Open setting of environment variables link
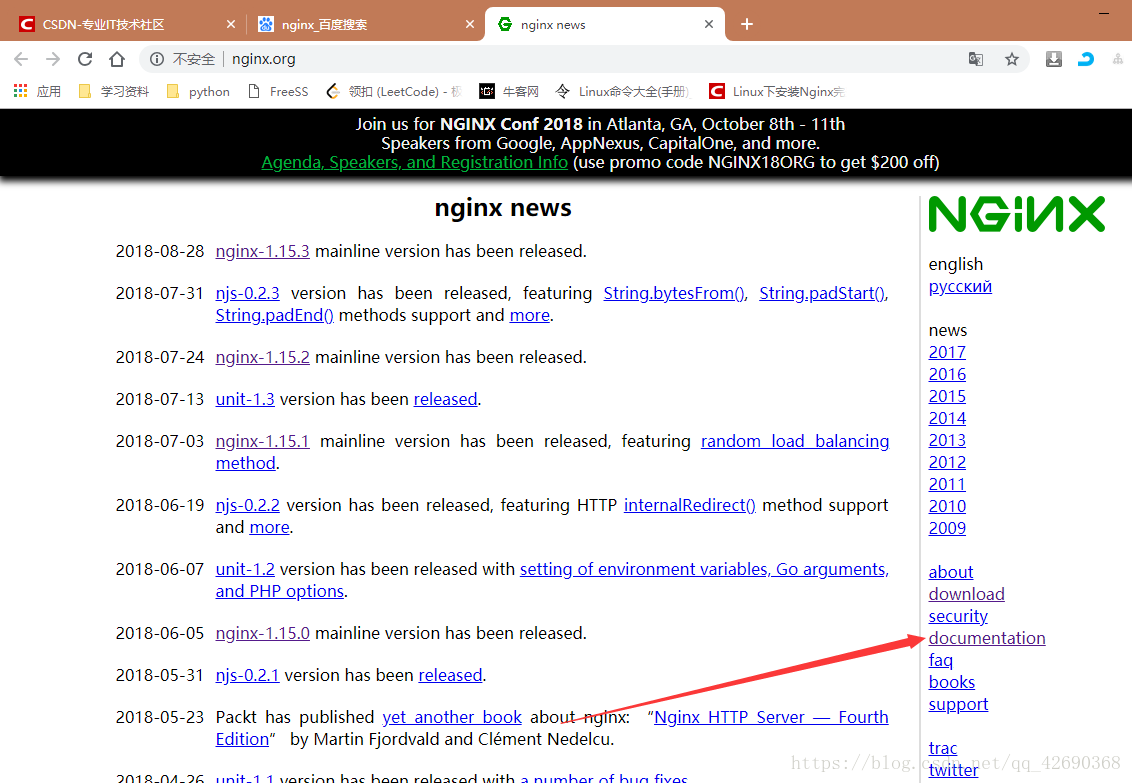The width and height of the screenshot is (1132, 783). tap(704, 569)
